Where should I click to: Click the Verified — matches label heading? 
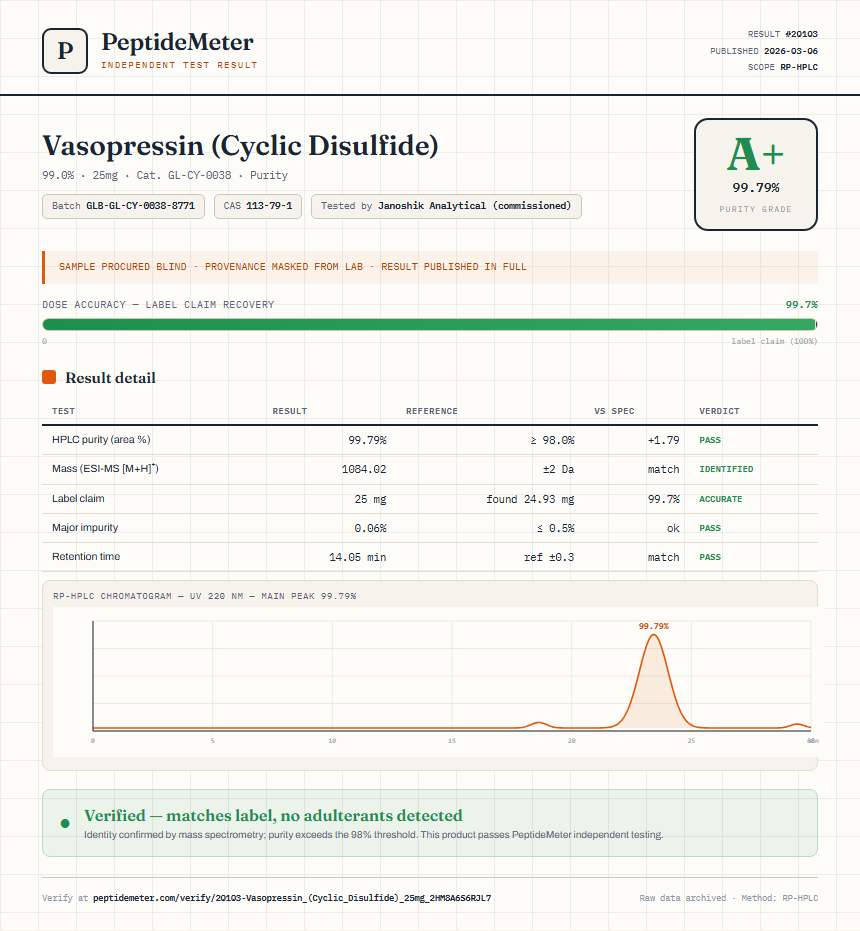[x=273, y=815]
